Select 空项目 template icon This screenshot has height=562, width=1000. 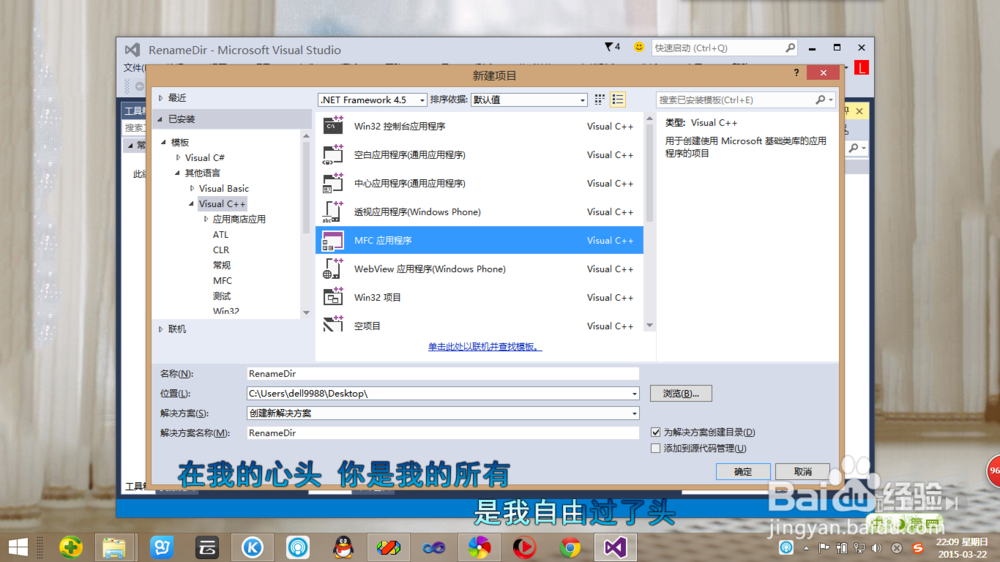(x=333, y=324)
